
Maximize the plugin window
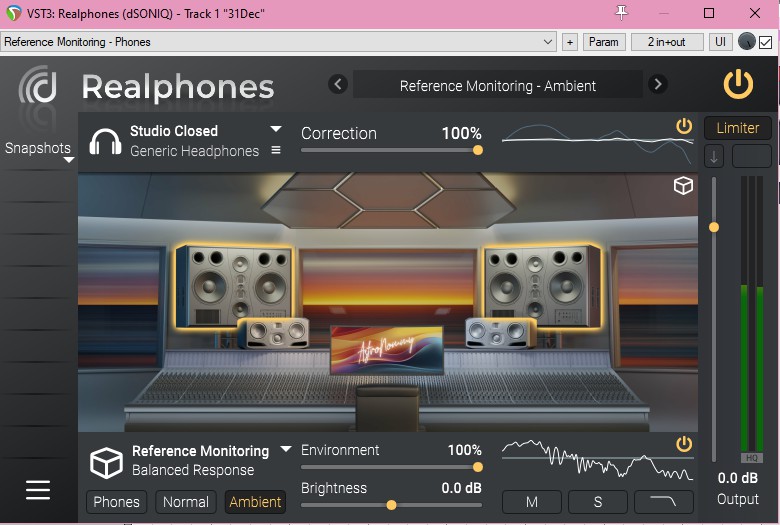pyautogui.click(x=709, y=13)
